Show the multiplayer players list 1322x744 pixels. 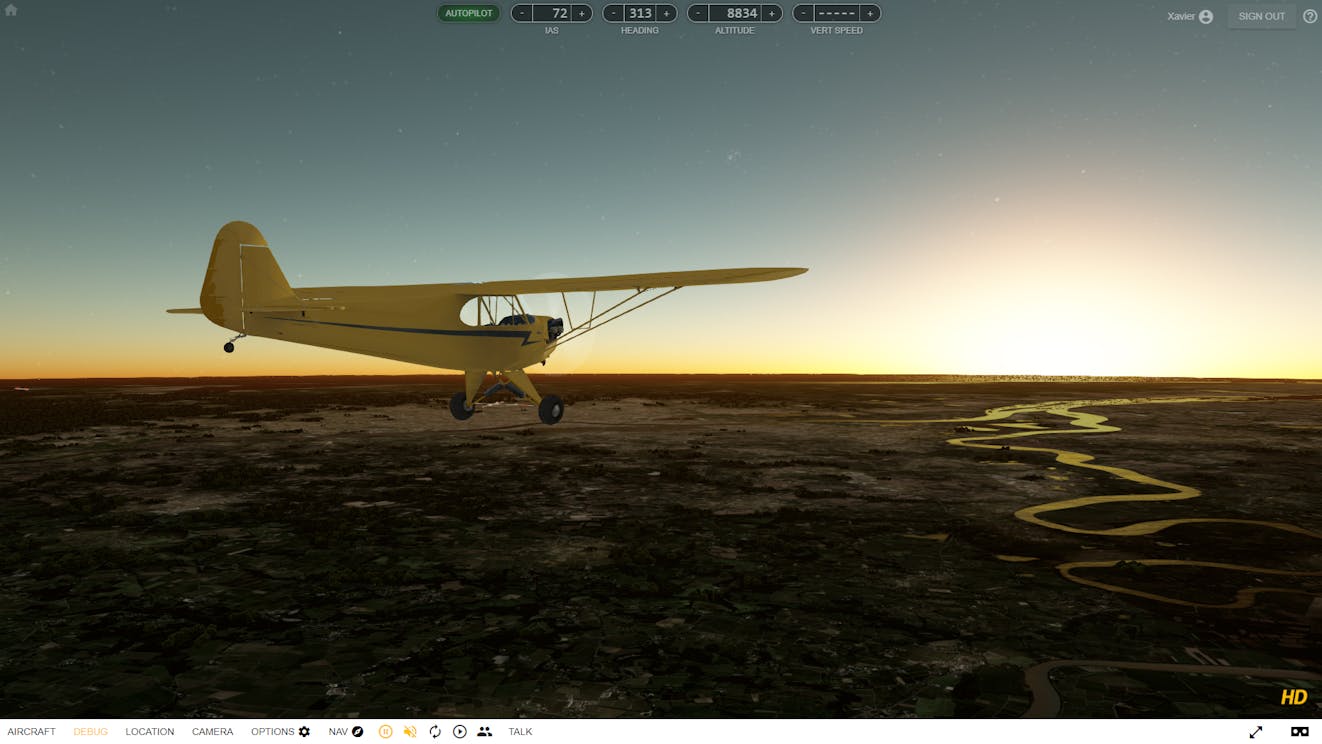pos(485,731)
